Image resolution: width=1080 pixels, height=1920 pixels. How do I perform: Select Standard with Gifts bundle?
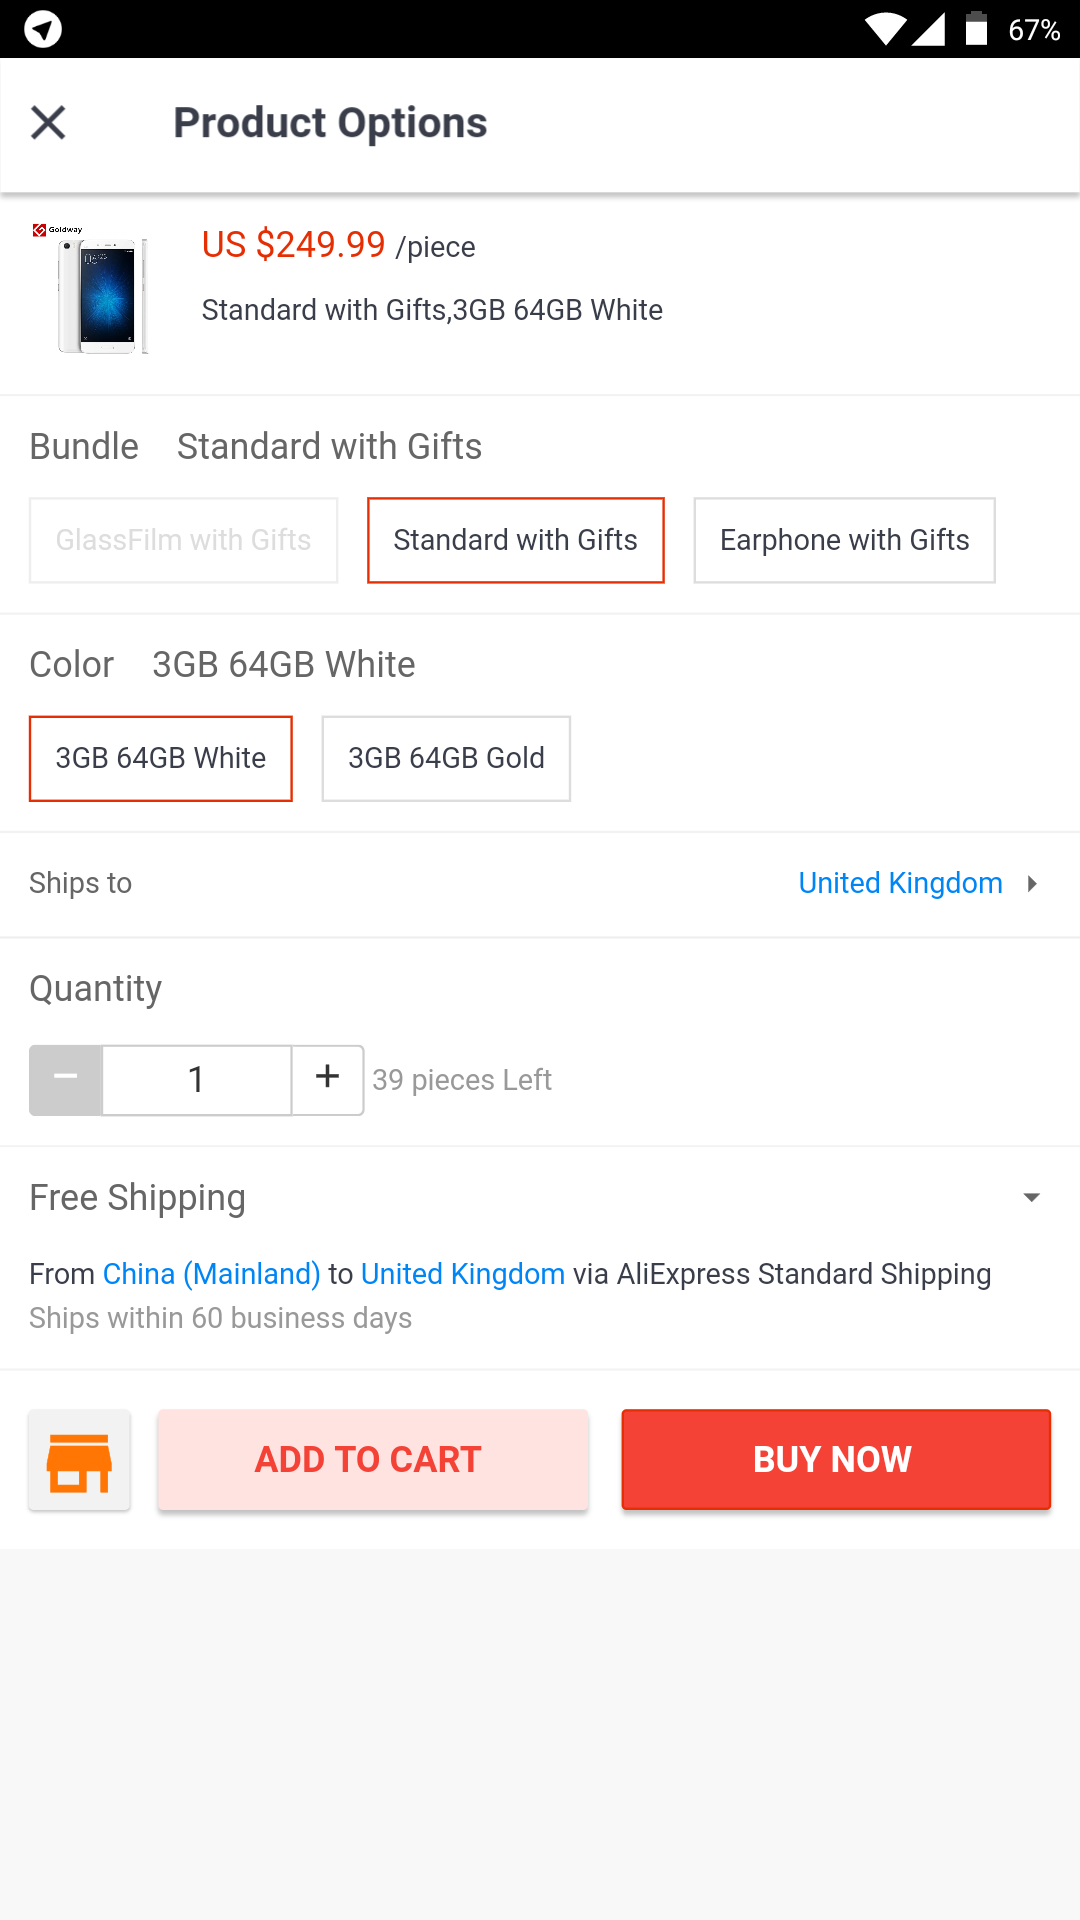(x=515, y=540)
